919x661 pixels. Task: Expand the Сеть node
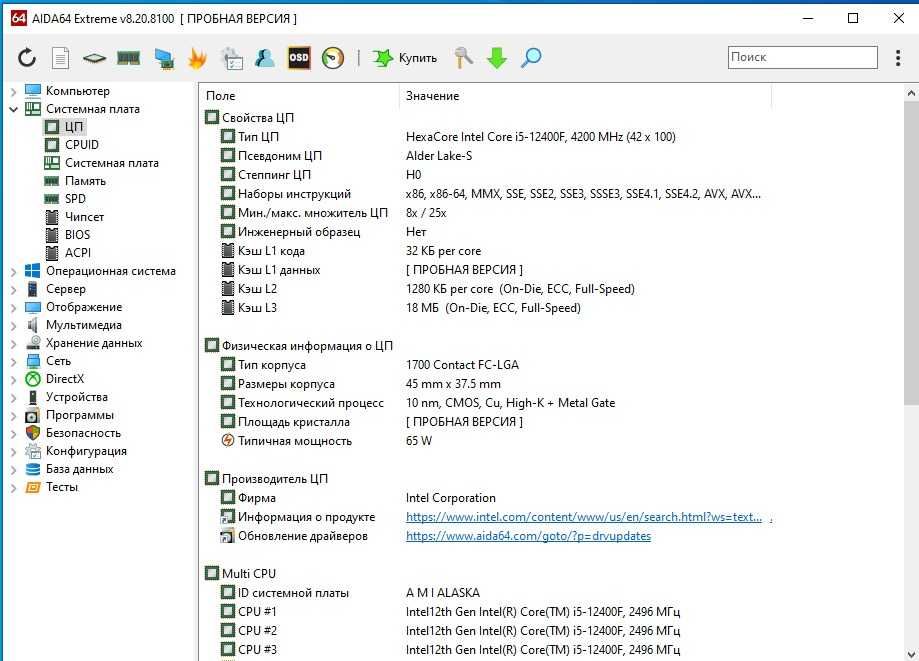13,362
